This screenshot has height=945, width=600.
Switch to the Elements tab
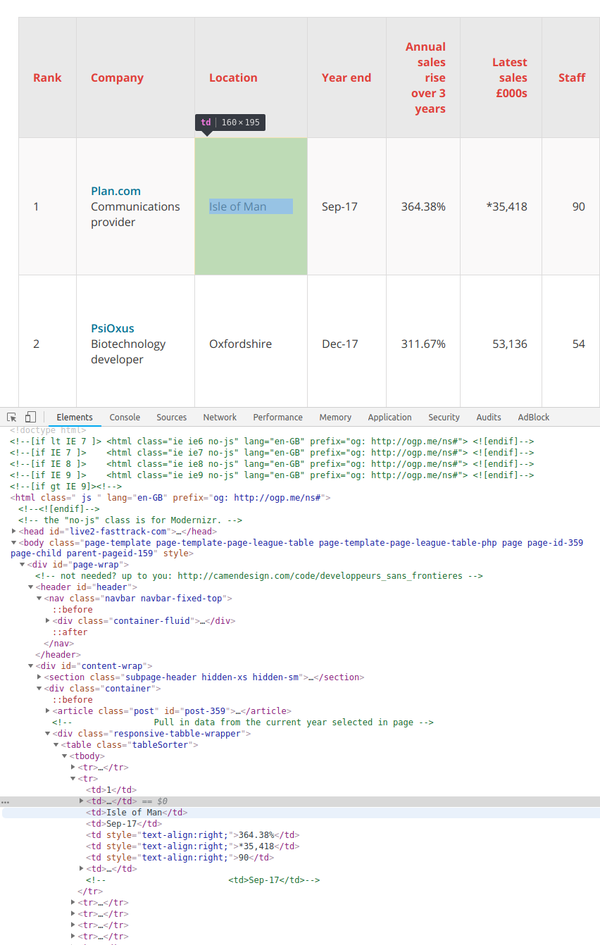(75, 417)
